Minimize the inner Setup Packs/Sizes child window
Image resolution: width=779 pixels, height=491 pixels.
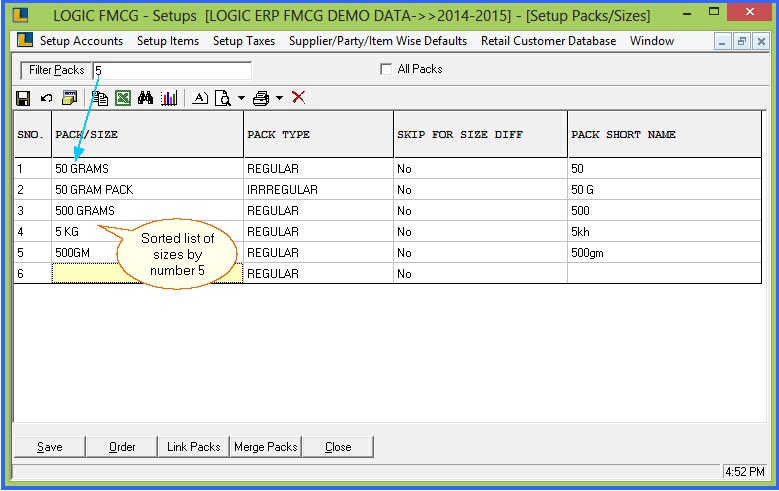point(722,42)
